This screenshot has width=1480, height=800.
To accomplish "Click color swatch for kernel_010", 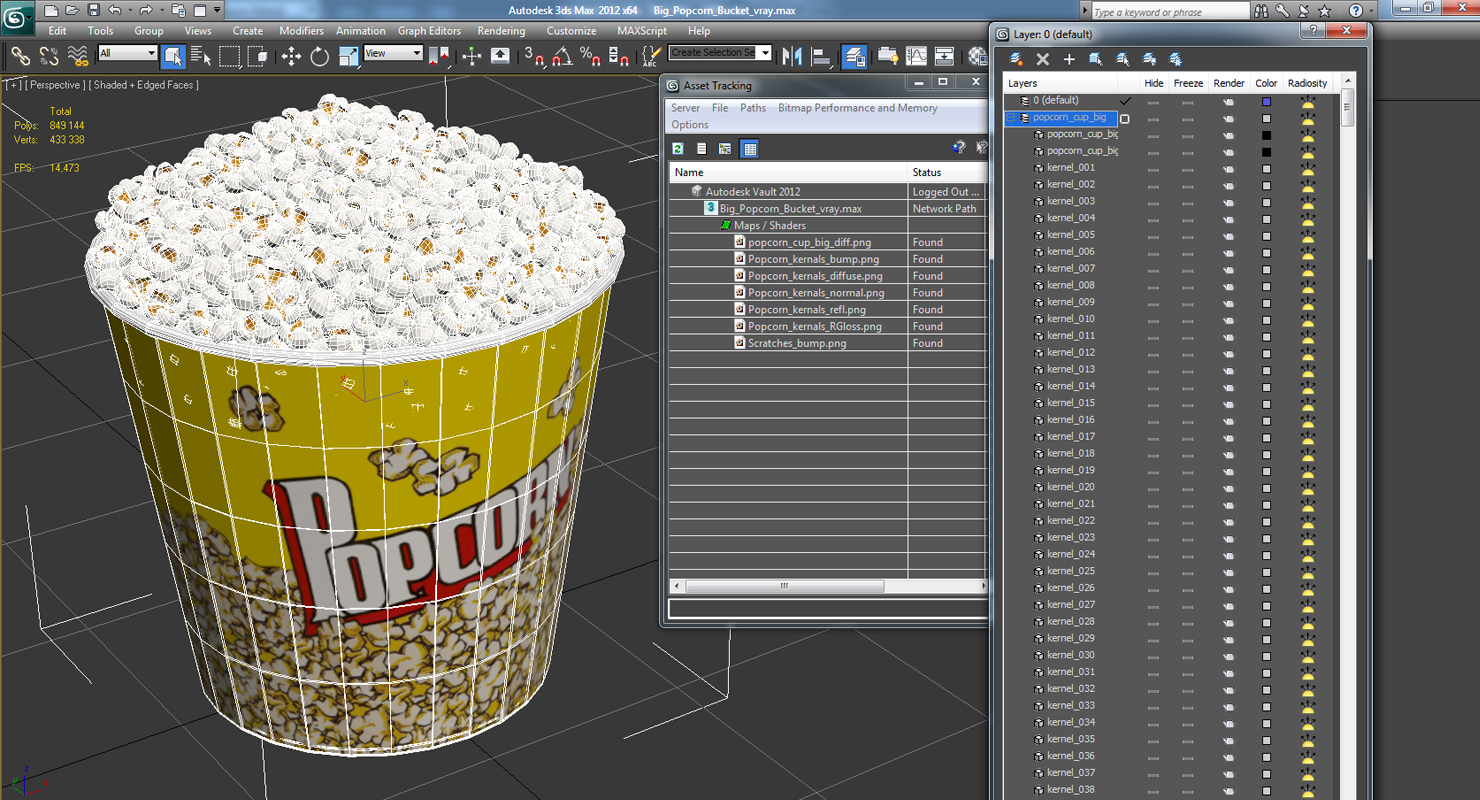I will click(x=1266, y=319).
